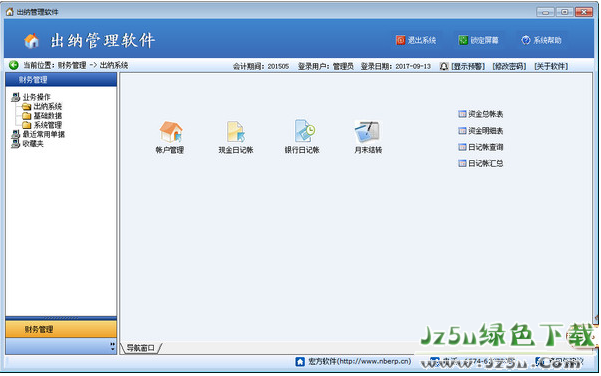Open the 日记帐汇总 report link
The height and width of the screenshot is (376, 601).
point(486,163)
